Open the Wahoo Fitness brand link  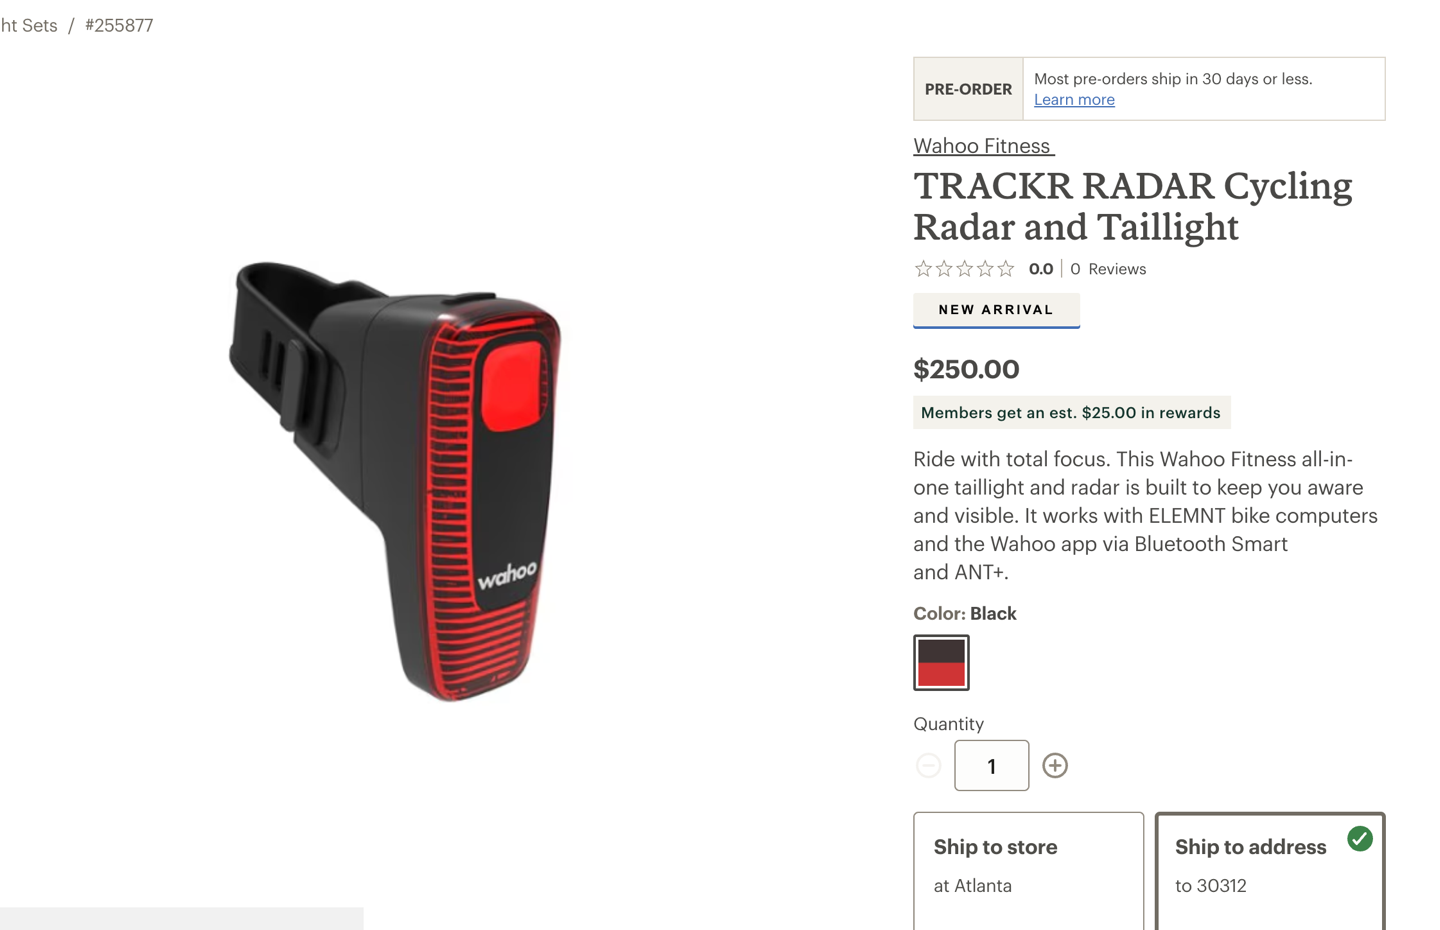(983, 146)
